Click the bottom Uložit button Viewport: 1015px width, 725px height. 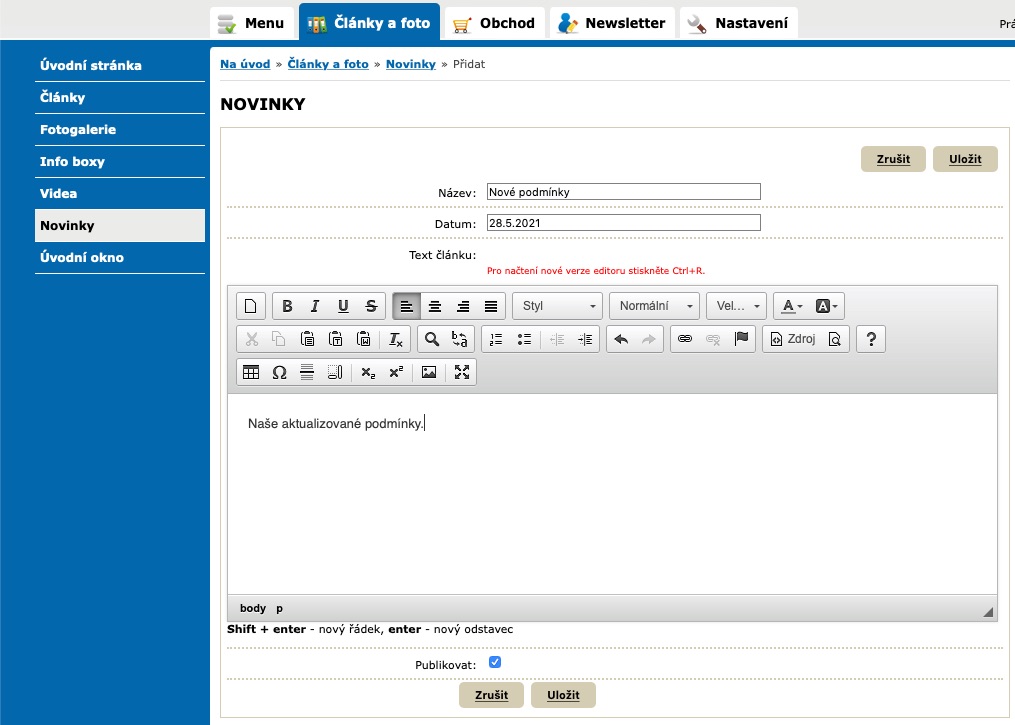point(563,695)
